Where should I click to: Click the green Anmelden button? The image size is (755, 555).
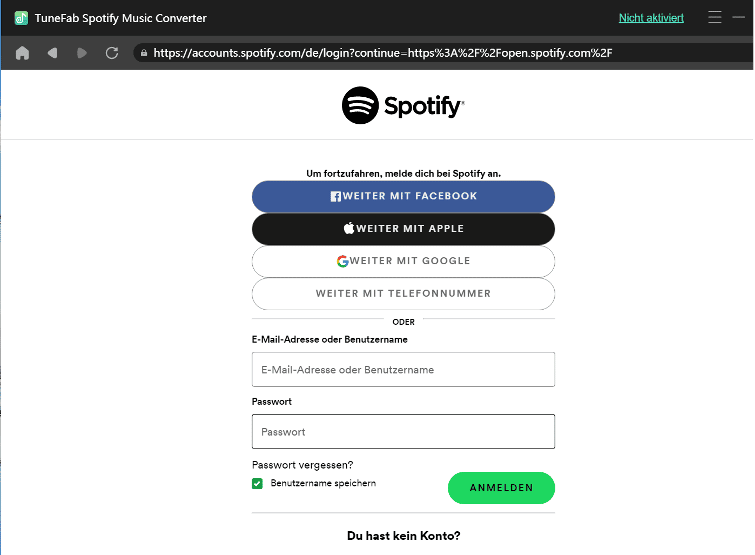[501, 488]
